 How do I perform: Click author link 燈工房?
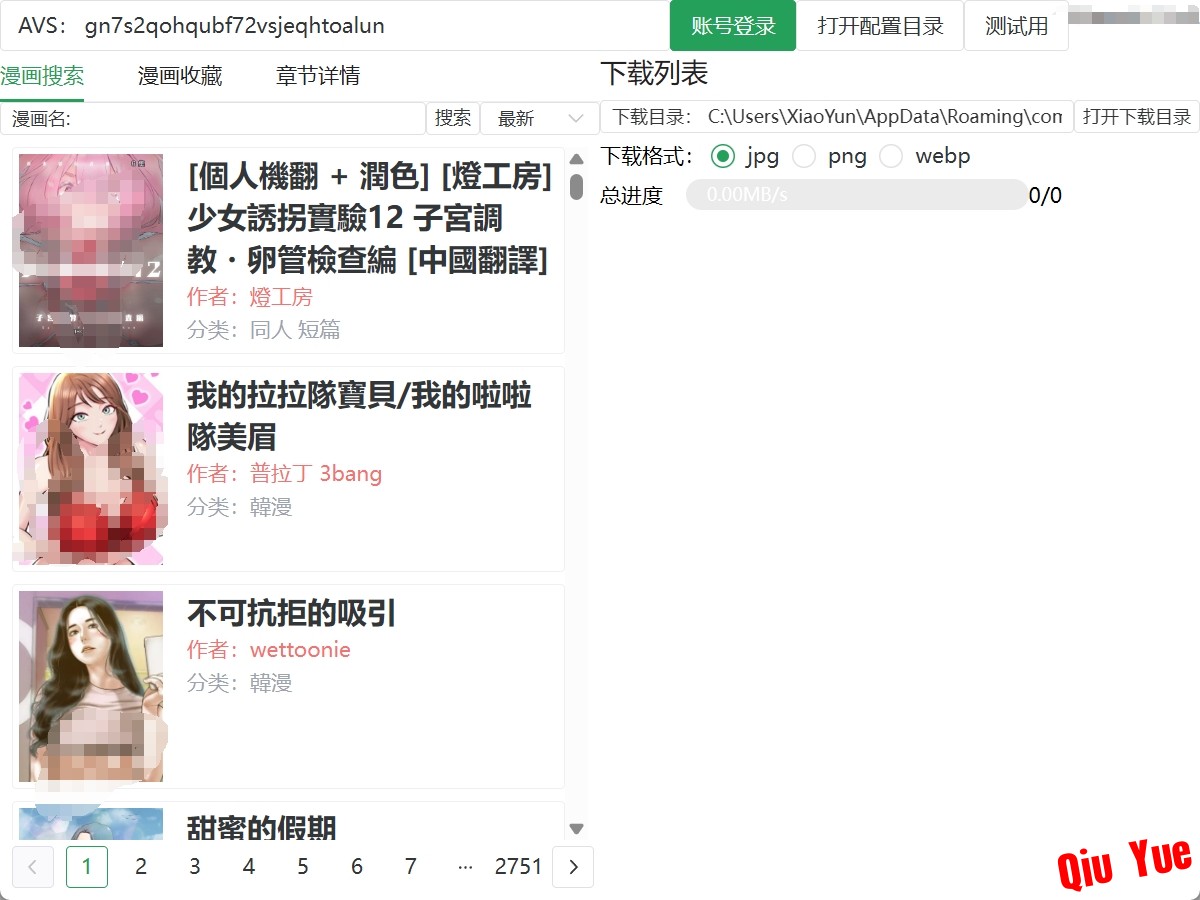pos(281,297)
